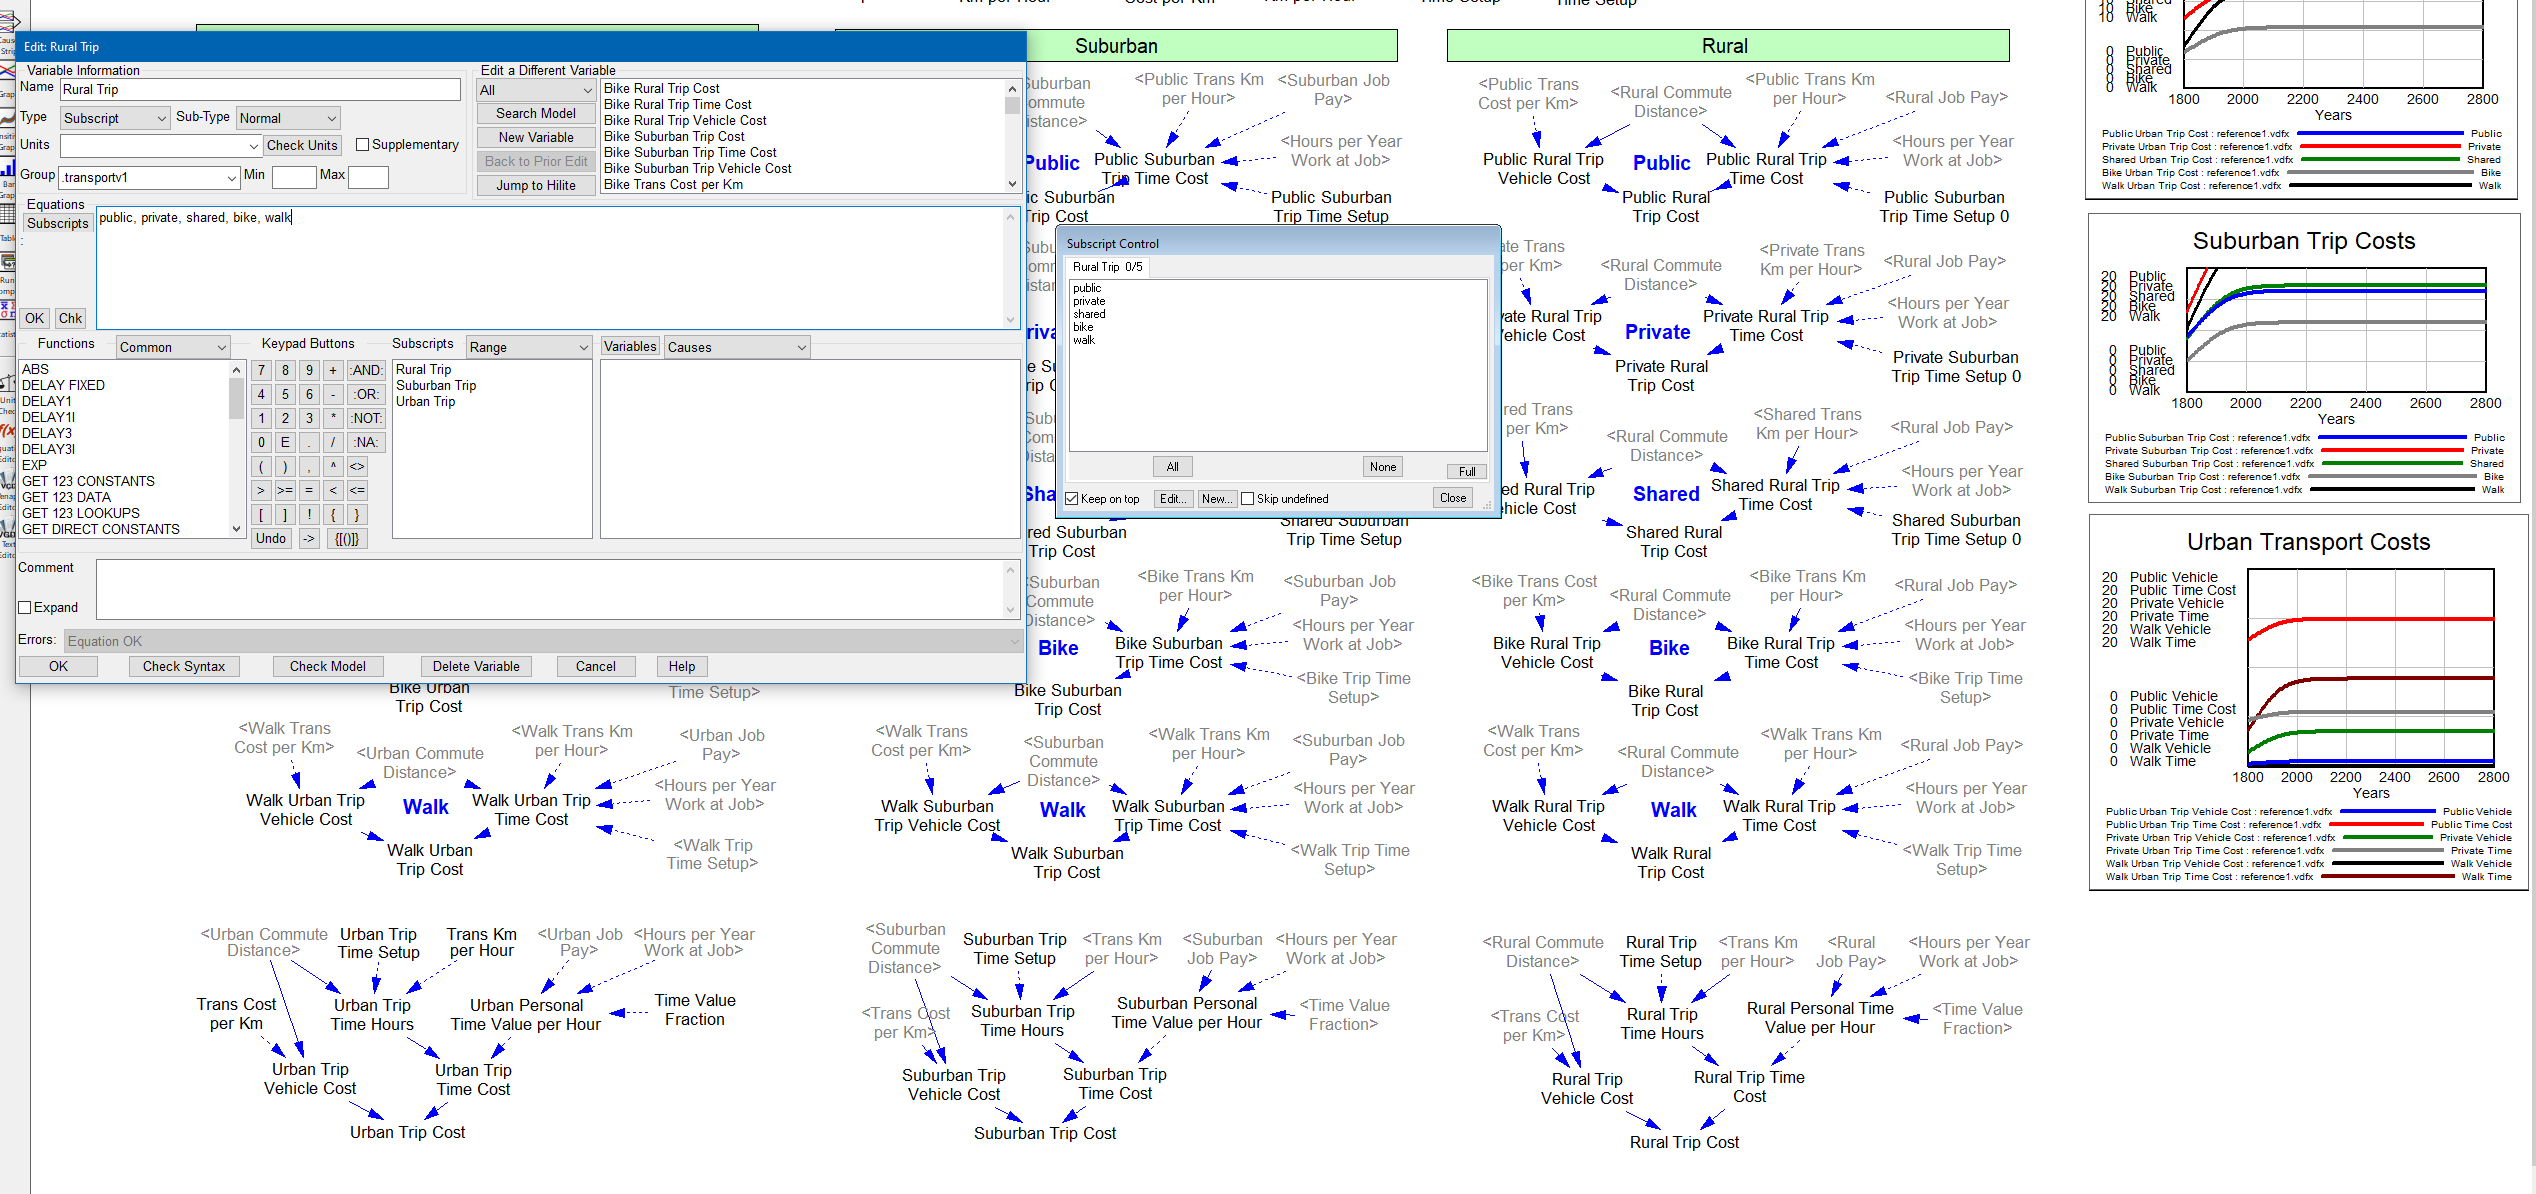Open the All filter dropdown for variables
The height and width of the screenshot is (1194, 2536).
coord(536,90)
